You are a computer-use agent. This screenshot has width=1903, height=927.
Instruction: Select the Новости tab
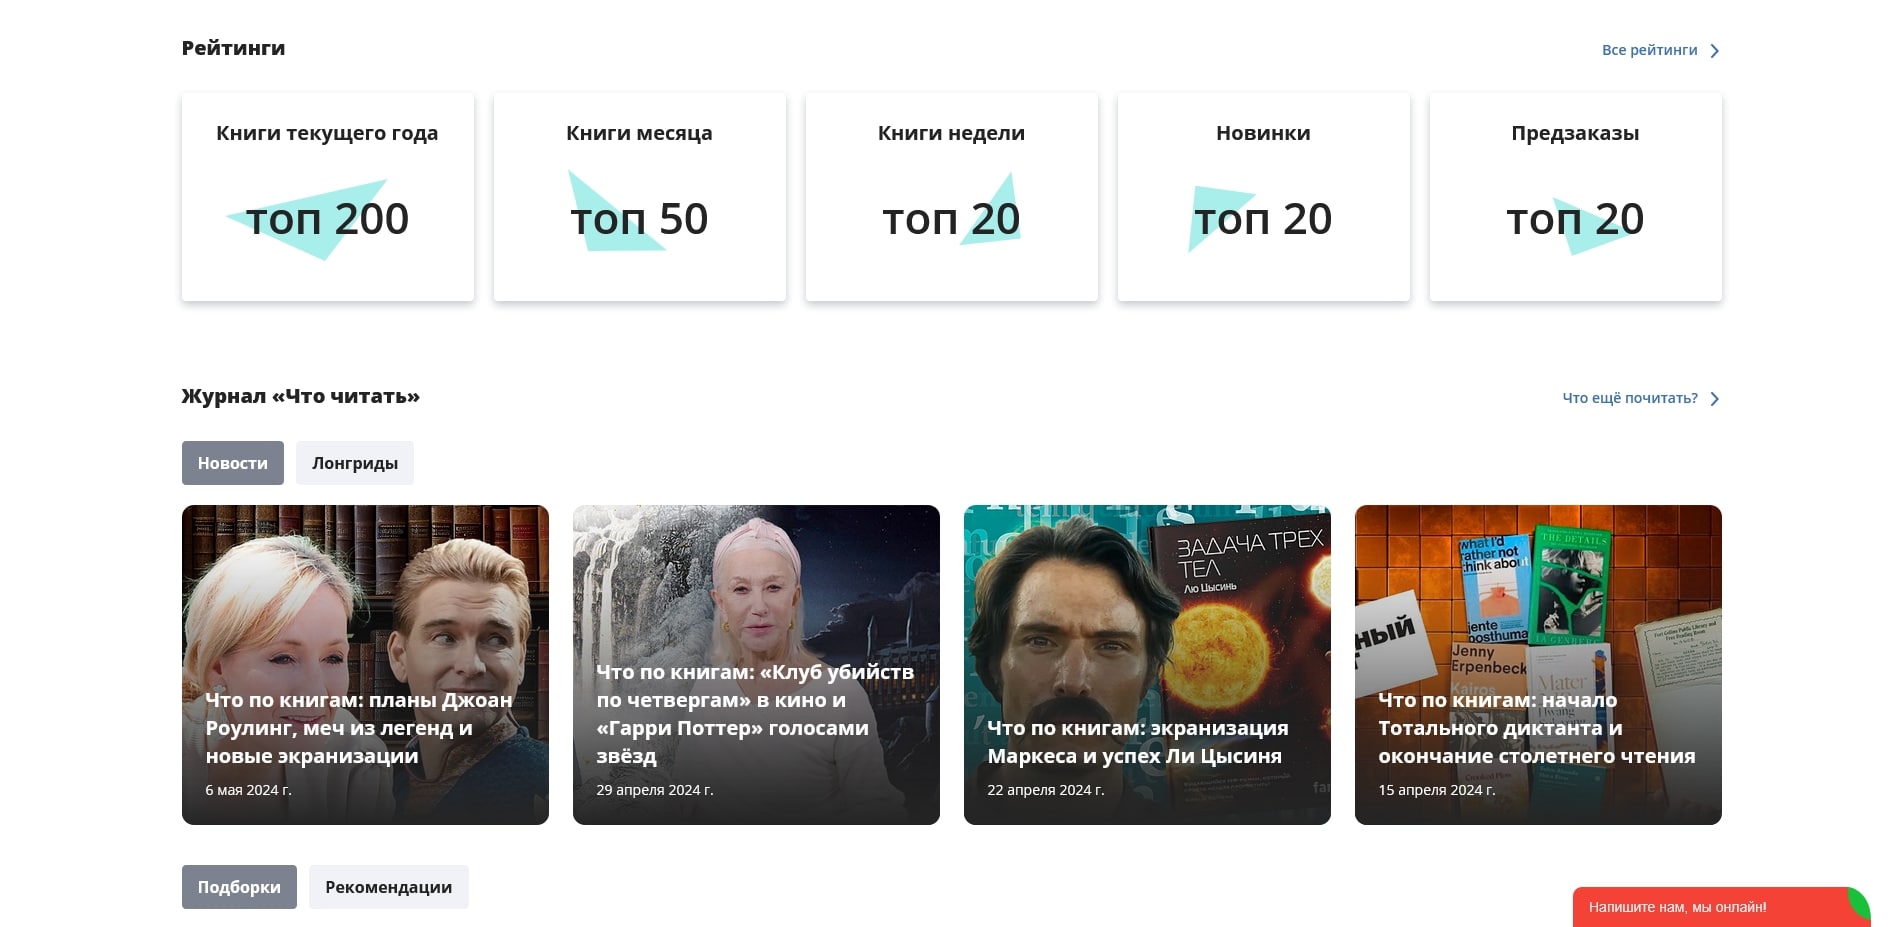(233, 463)
